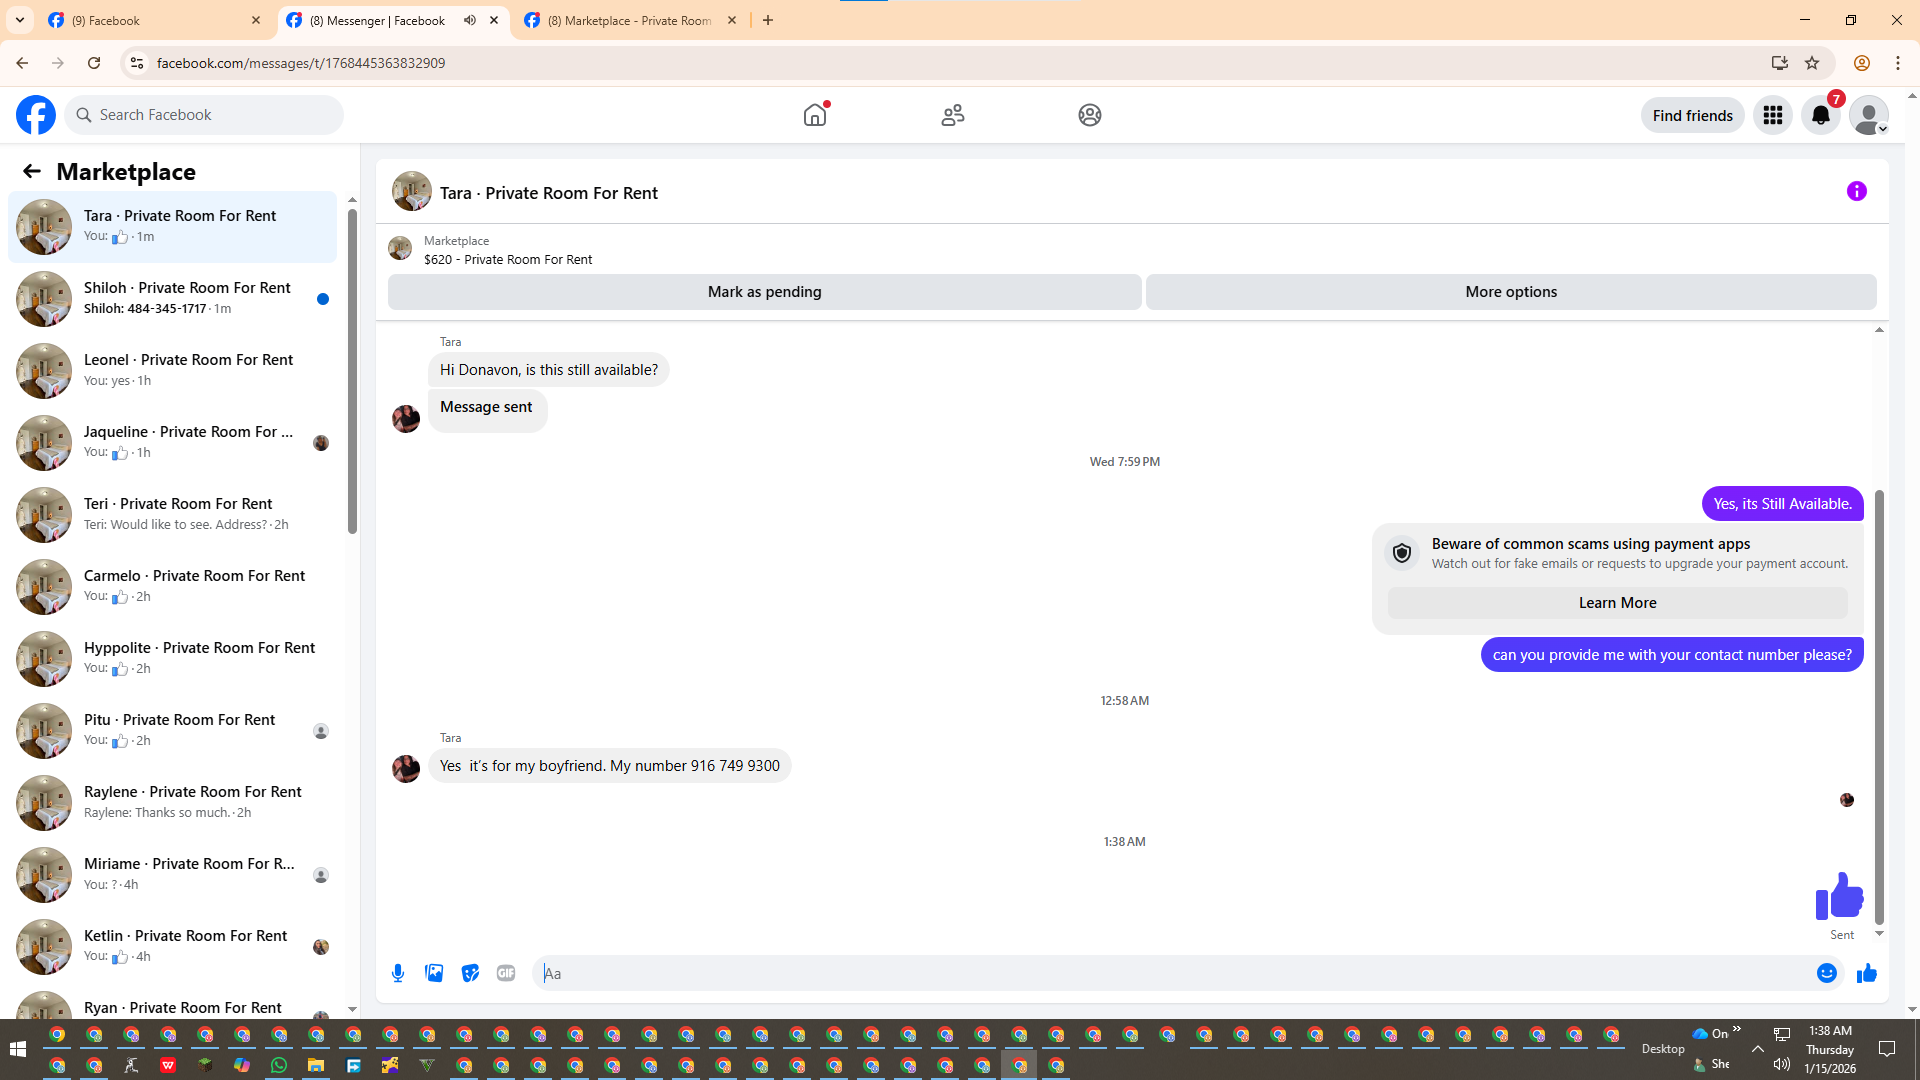Click the voice clip microphone icon

pos(398,973)
